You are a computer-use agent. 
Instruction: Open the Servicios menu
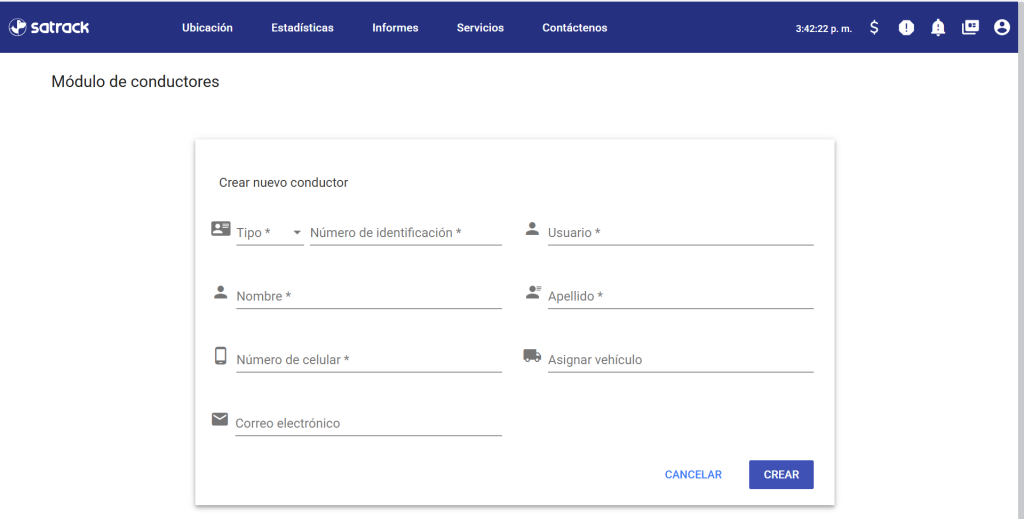pyautogui.click(x=480, y=27)
